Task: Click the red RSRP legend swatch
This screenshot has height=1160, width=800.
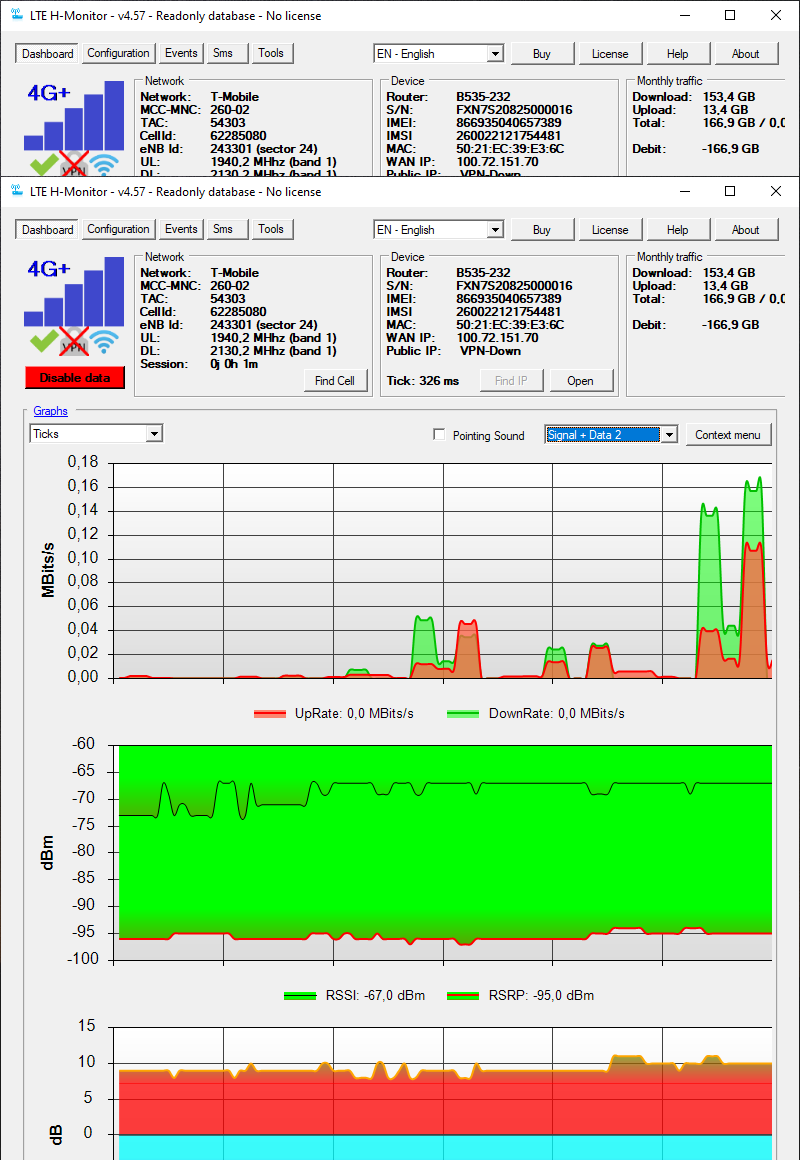Action: tap(463, 995)
